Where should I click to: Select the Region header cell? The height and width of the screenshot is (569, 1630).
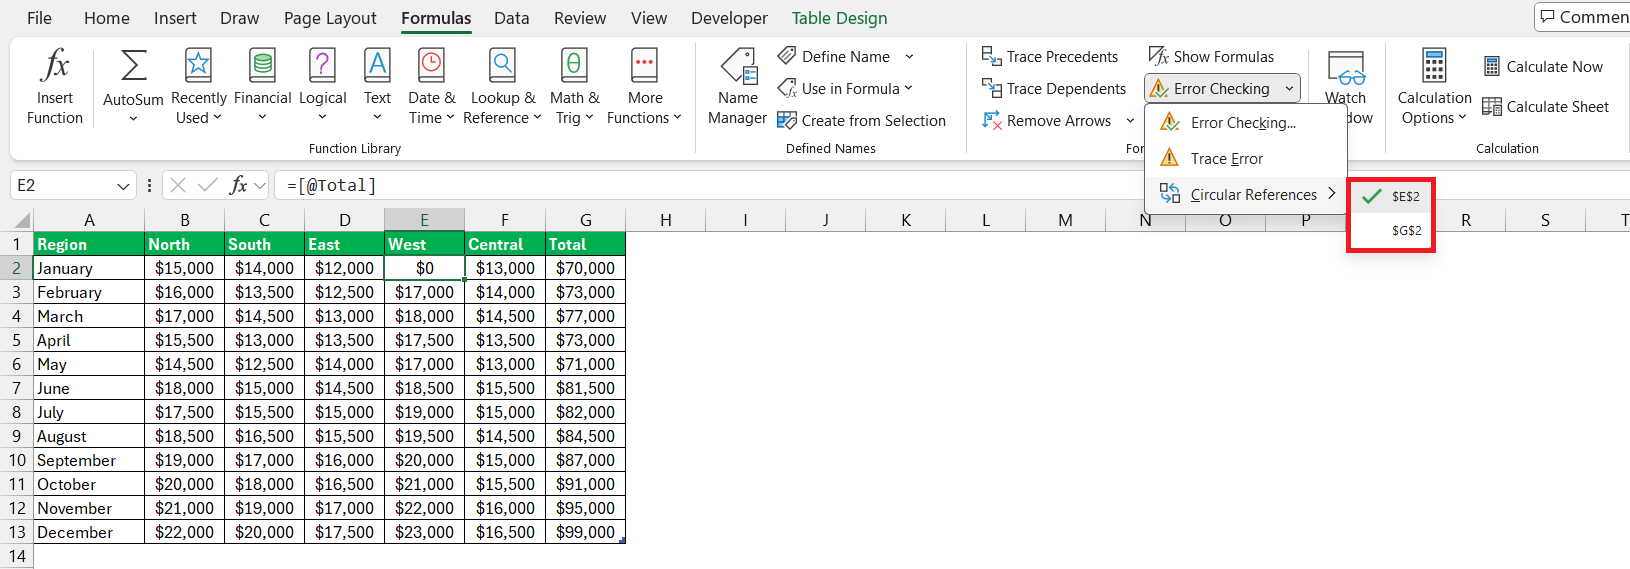[89, 244]
